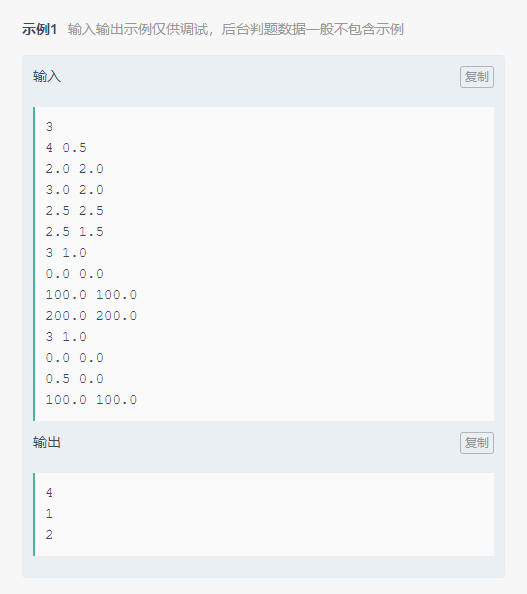Click the input line "0.5 0.0"
Viewport: 527px width, 594px height.
coord(75,378)
